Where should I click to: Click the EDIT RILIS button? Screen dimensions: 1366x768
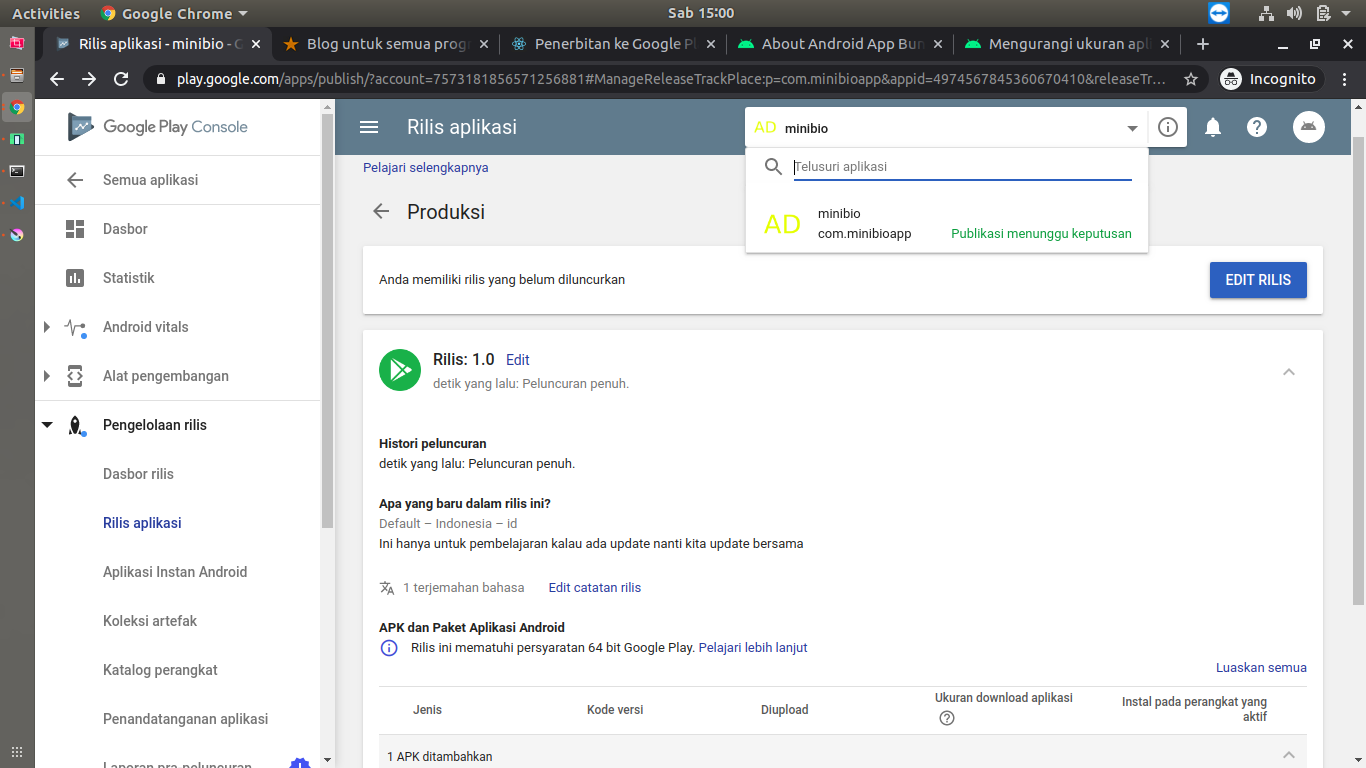click(x=1258, y=280)
